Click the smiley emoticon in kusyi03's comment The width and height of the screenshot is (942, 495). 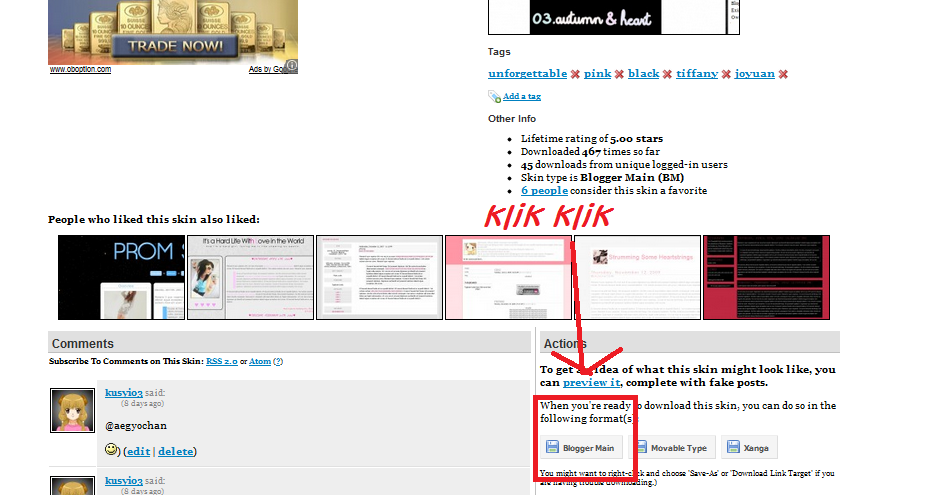[x=111, y=449]
